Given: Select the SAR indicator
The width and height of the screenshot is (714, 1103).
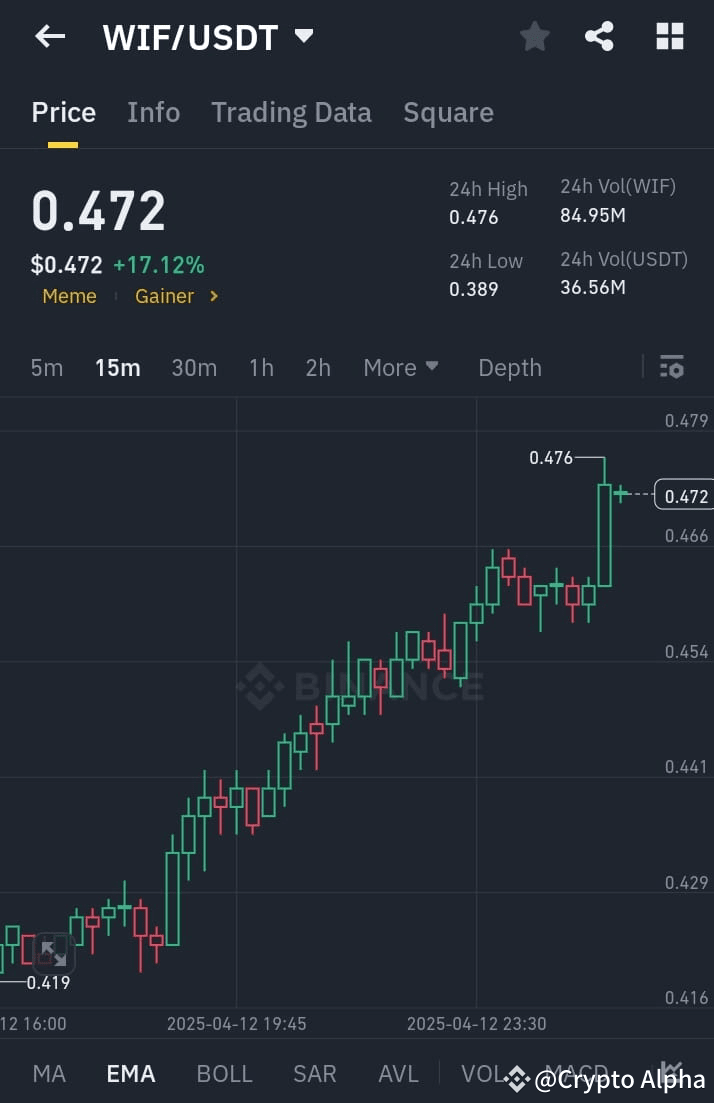Looking at the screenshot, I should click(x=314, y=1073).
